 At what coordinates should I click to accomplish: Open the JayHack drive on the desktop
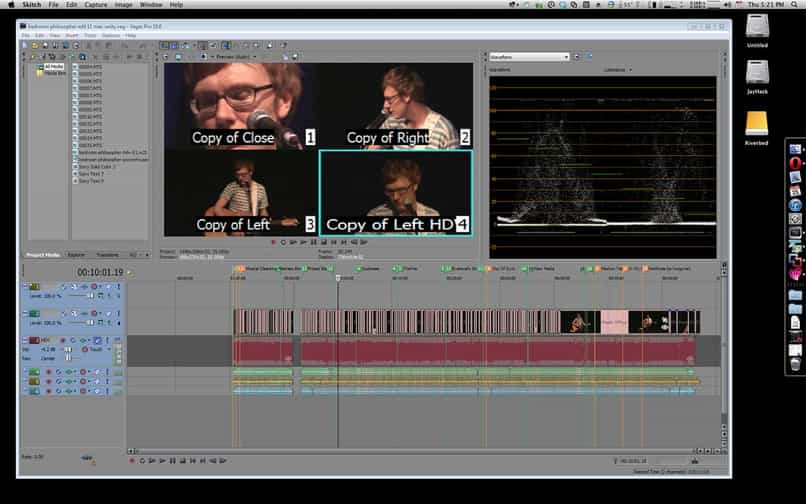click(757, 77)
